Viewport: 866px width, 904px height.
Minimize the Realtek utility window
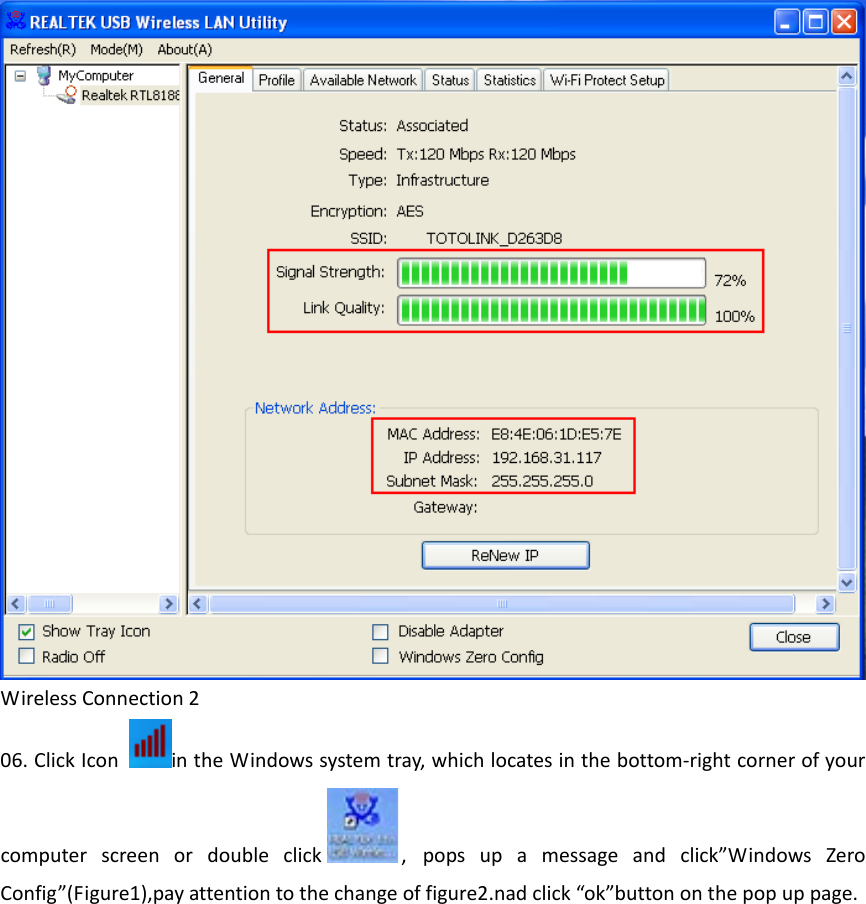(786, 22)
